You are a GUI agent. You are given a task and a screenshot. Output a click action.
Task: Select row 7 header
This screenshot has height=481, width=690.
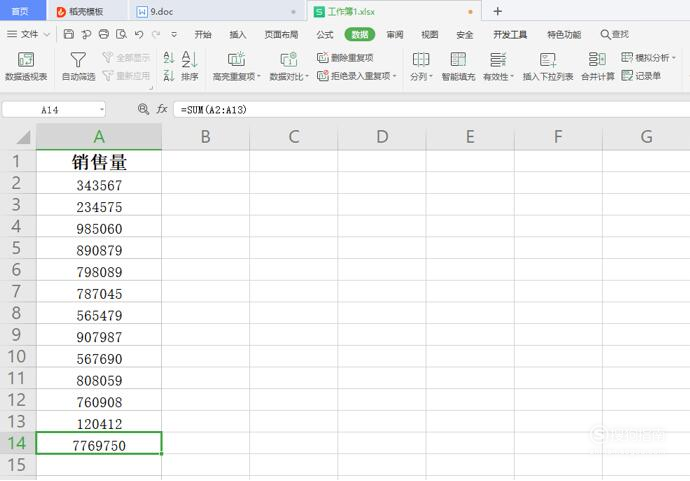point(17,291)
